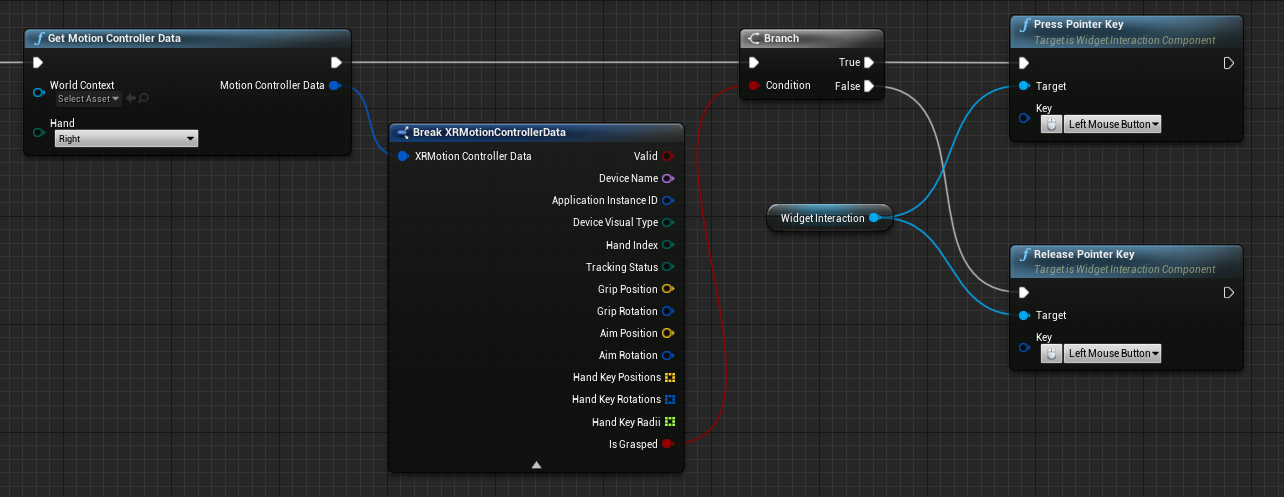This screenshot has width=1284, height=497.
Task: Click the Branch Condition input pin
Action: point(755,85)
